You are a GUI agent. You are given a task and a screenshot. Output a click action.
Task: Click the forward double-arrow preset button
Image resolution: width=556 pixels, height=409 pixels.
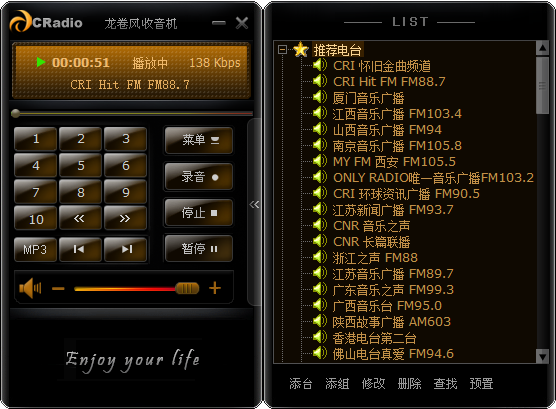point(125,218)
